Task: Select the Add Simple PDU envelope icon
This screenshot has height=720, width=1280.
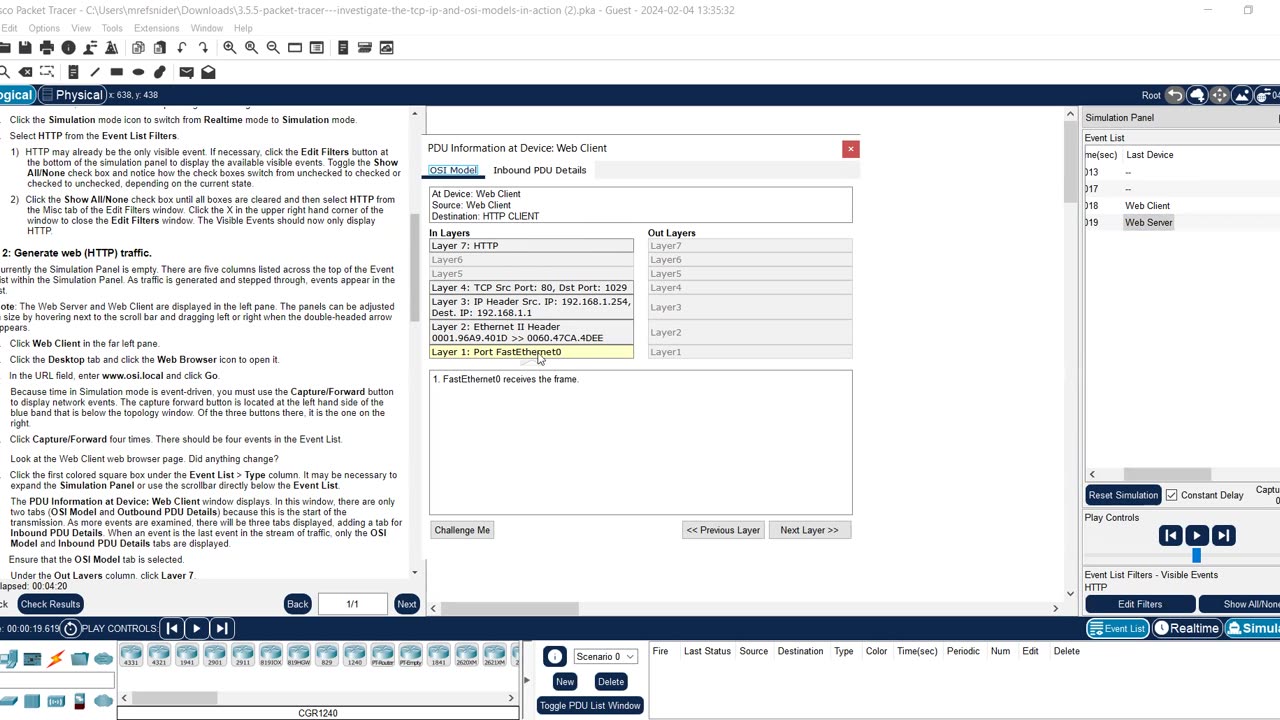Action: (186, 72)
